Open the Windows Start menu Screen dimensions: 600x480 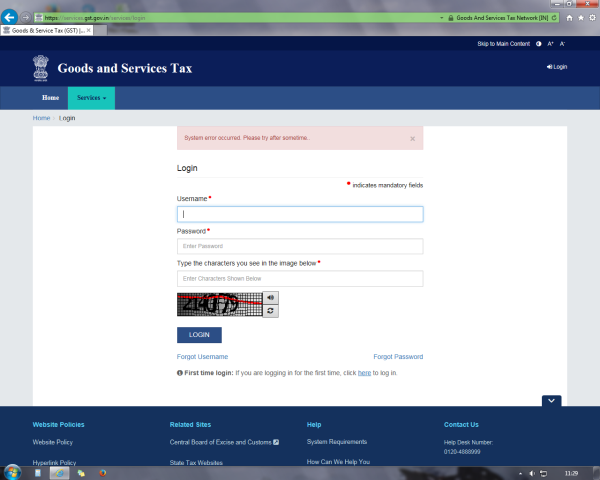(x=13, y=471)
